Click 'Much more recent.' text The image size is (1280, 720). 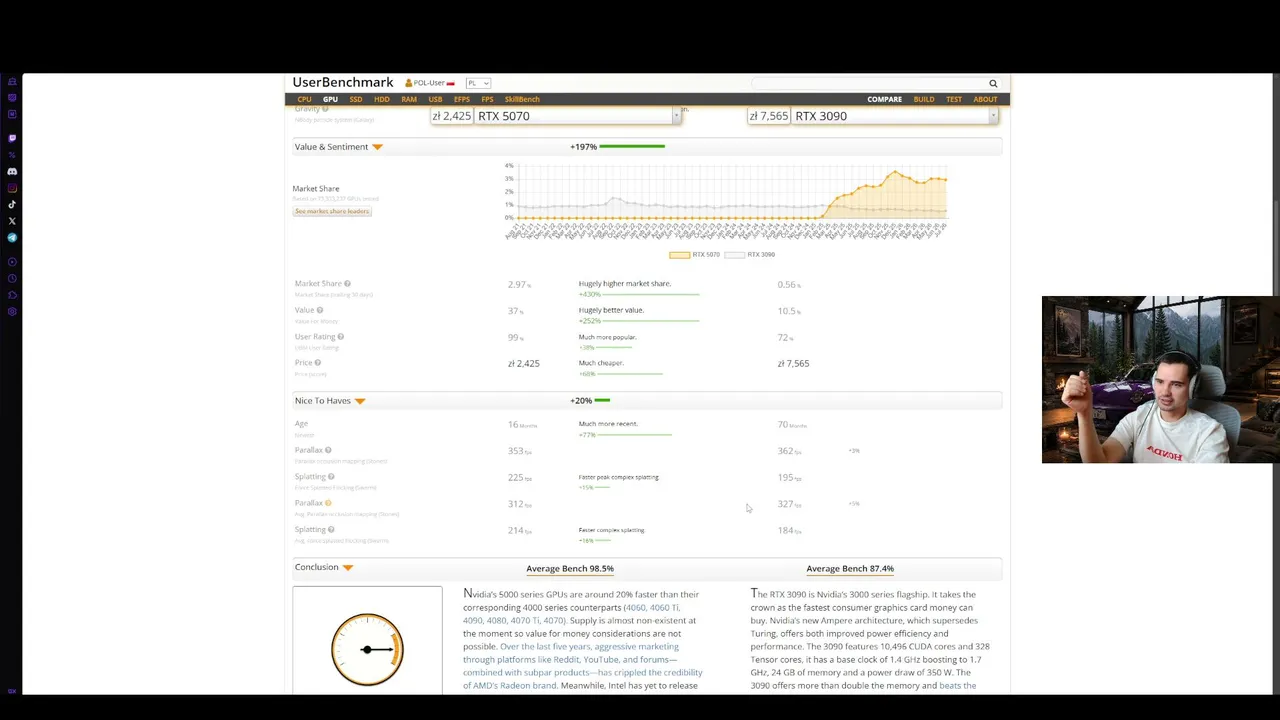(x=608, y=424)
